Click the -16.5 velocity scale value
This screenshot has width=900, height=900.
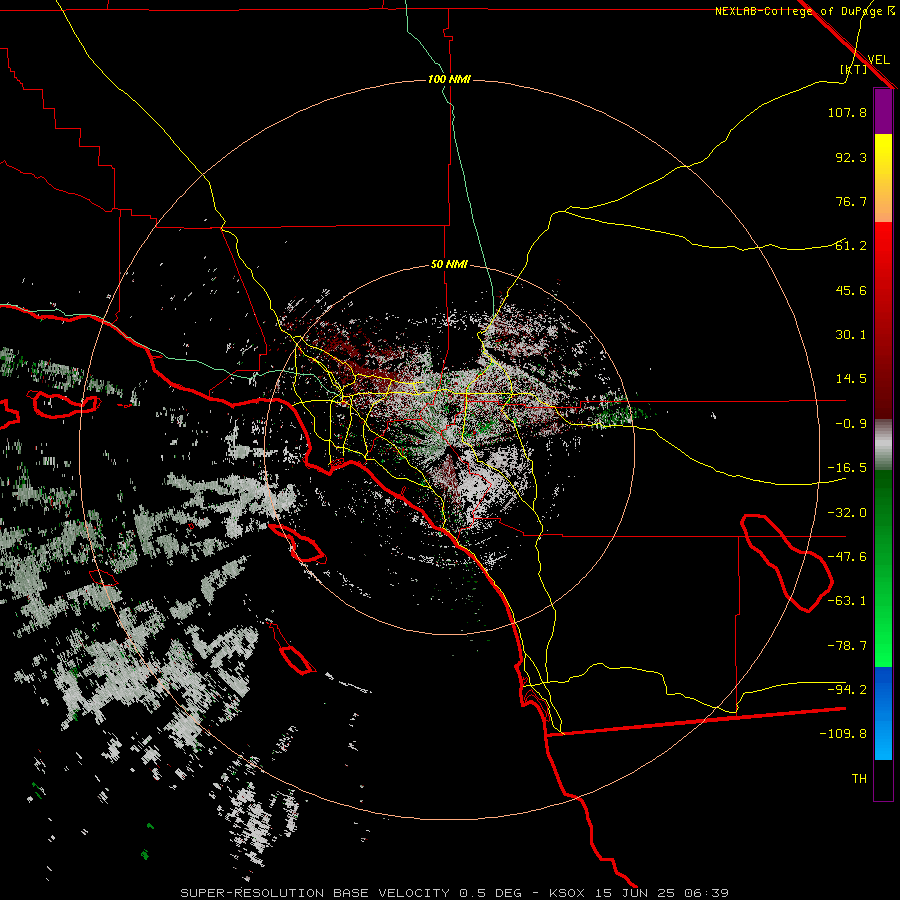(847, 468)
